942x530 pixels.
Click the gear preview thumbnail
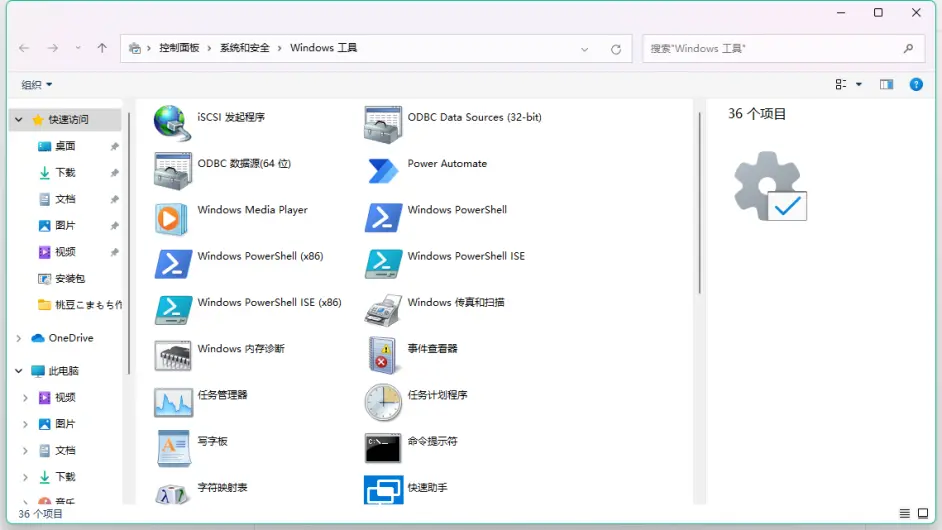coord(770,186)
